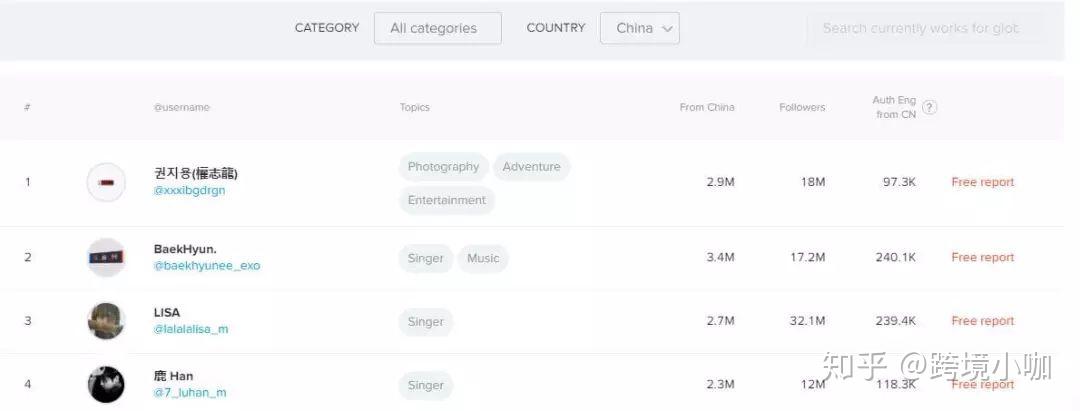Open Free report for xxxibgdrgn
The image size is (1080, 411).
click(x=983, y=182)
